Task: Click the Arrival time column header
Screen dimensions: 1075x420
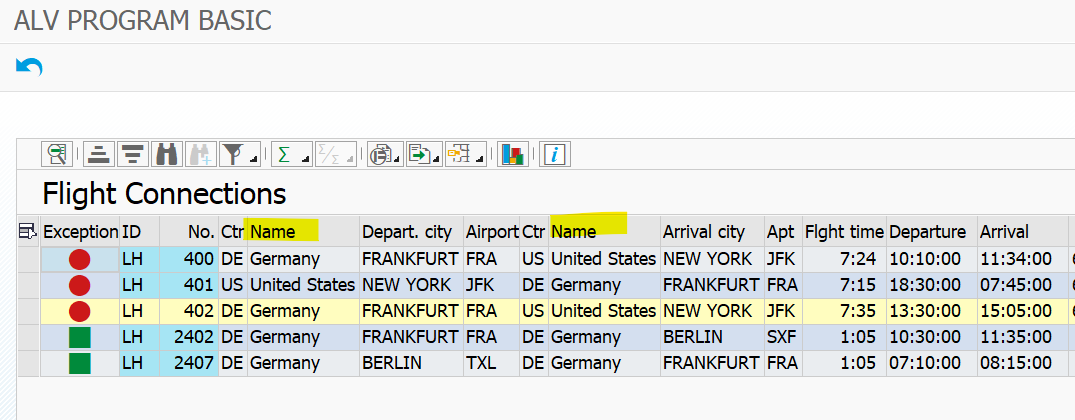Action: (x=1023, y=232)
